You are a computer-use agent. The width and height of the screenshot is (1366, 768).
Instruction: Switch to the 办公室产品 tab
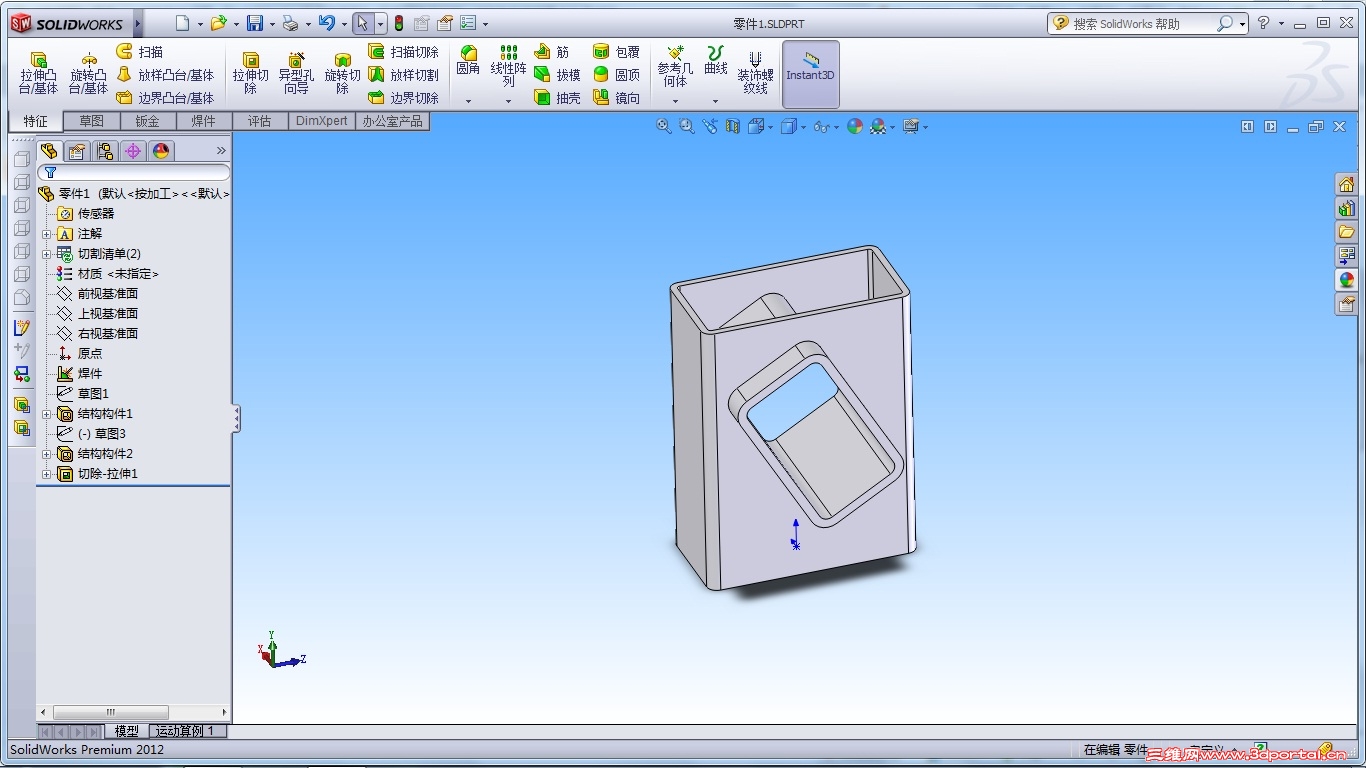[393, 121]
